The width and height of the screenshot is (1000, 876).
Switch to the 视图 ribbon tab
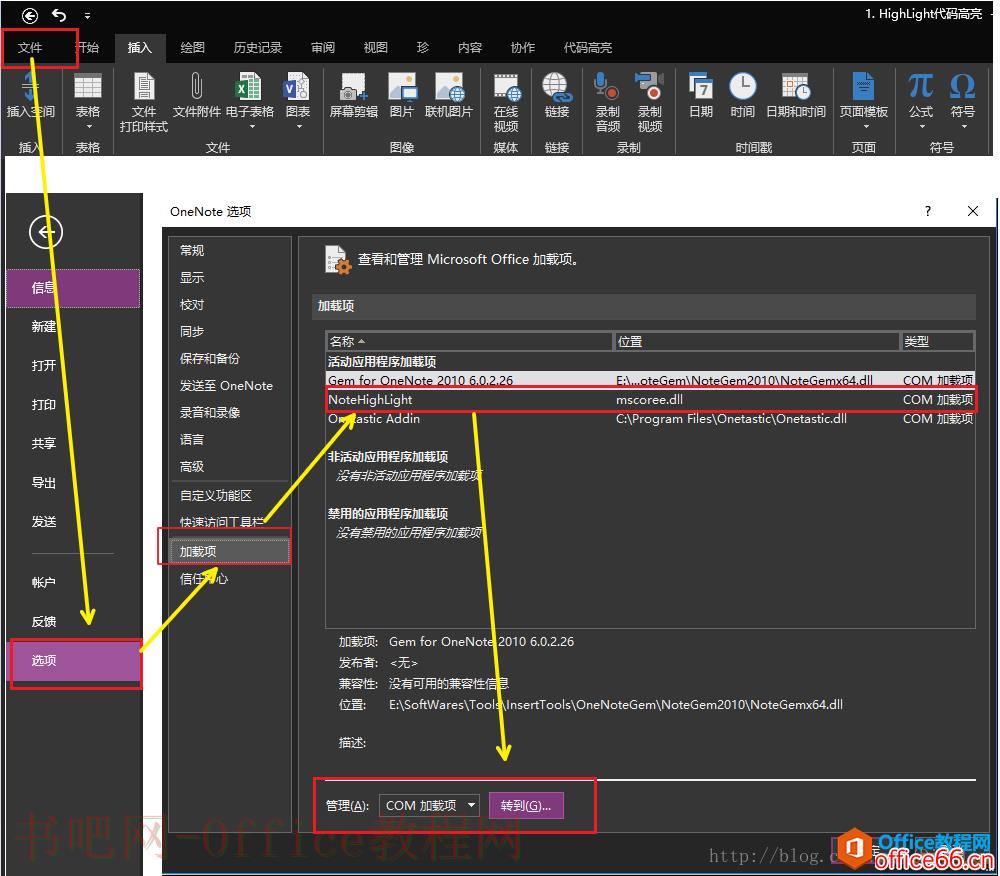(376, 48)
